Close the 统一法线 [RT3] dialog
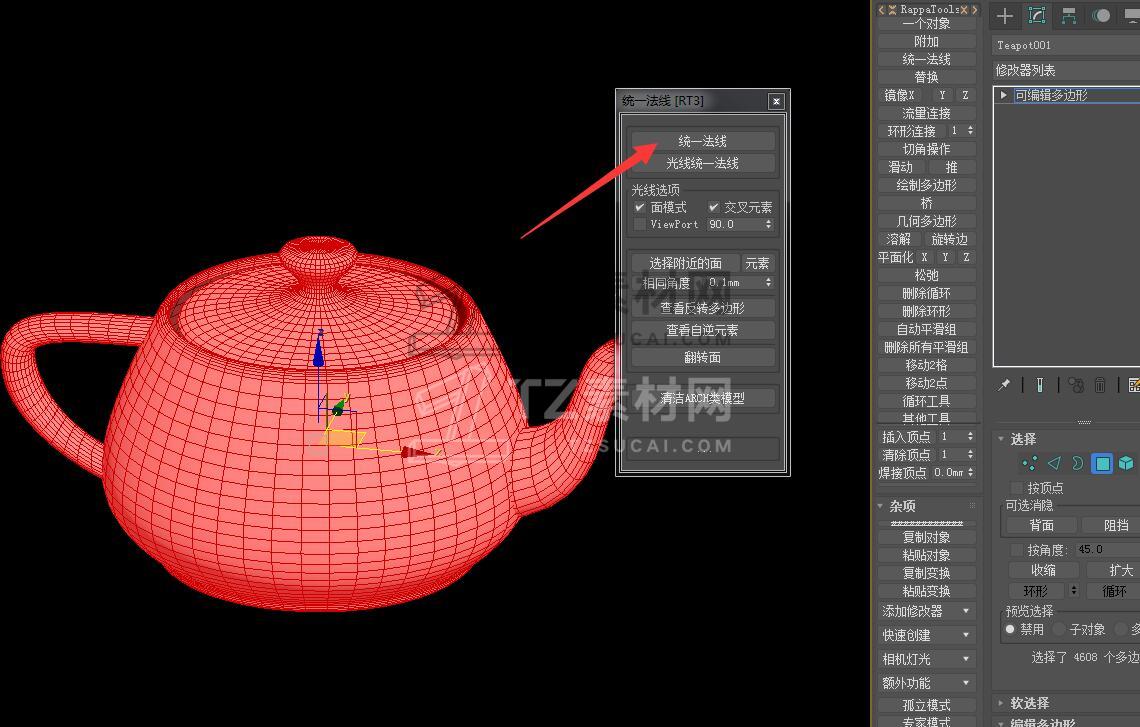The image size is (1140, 727). [x=776, y=101]
